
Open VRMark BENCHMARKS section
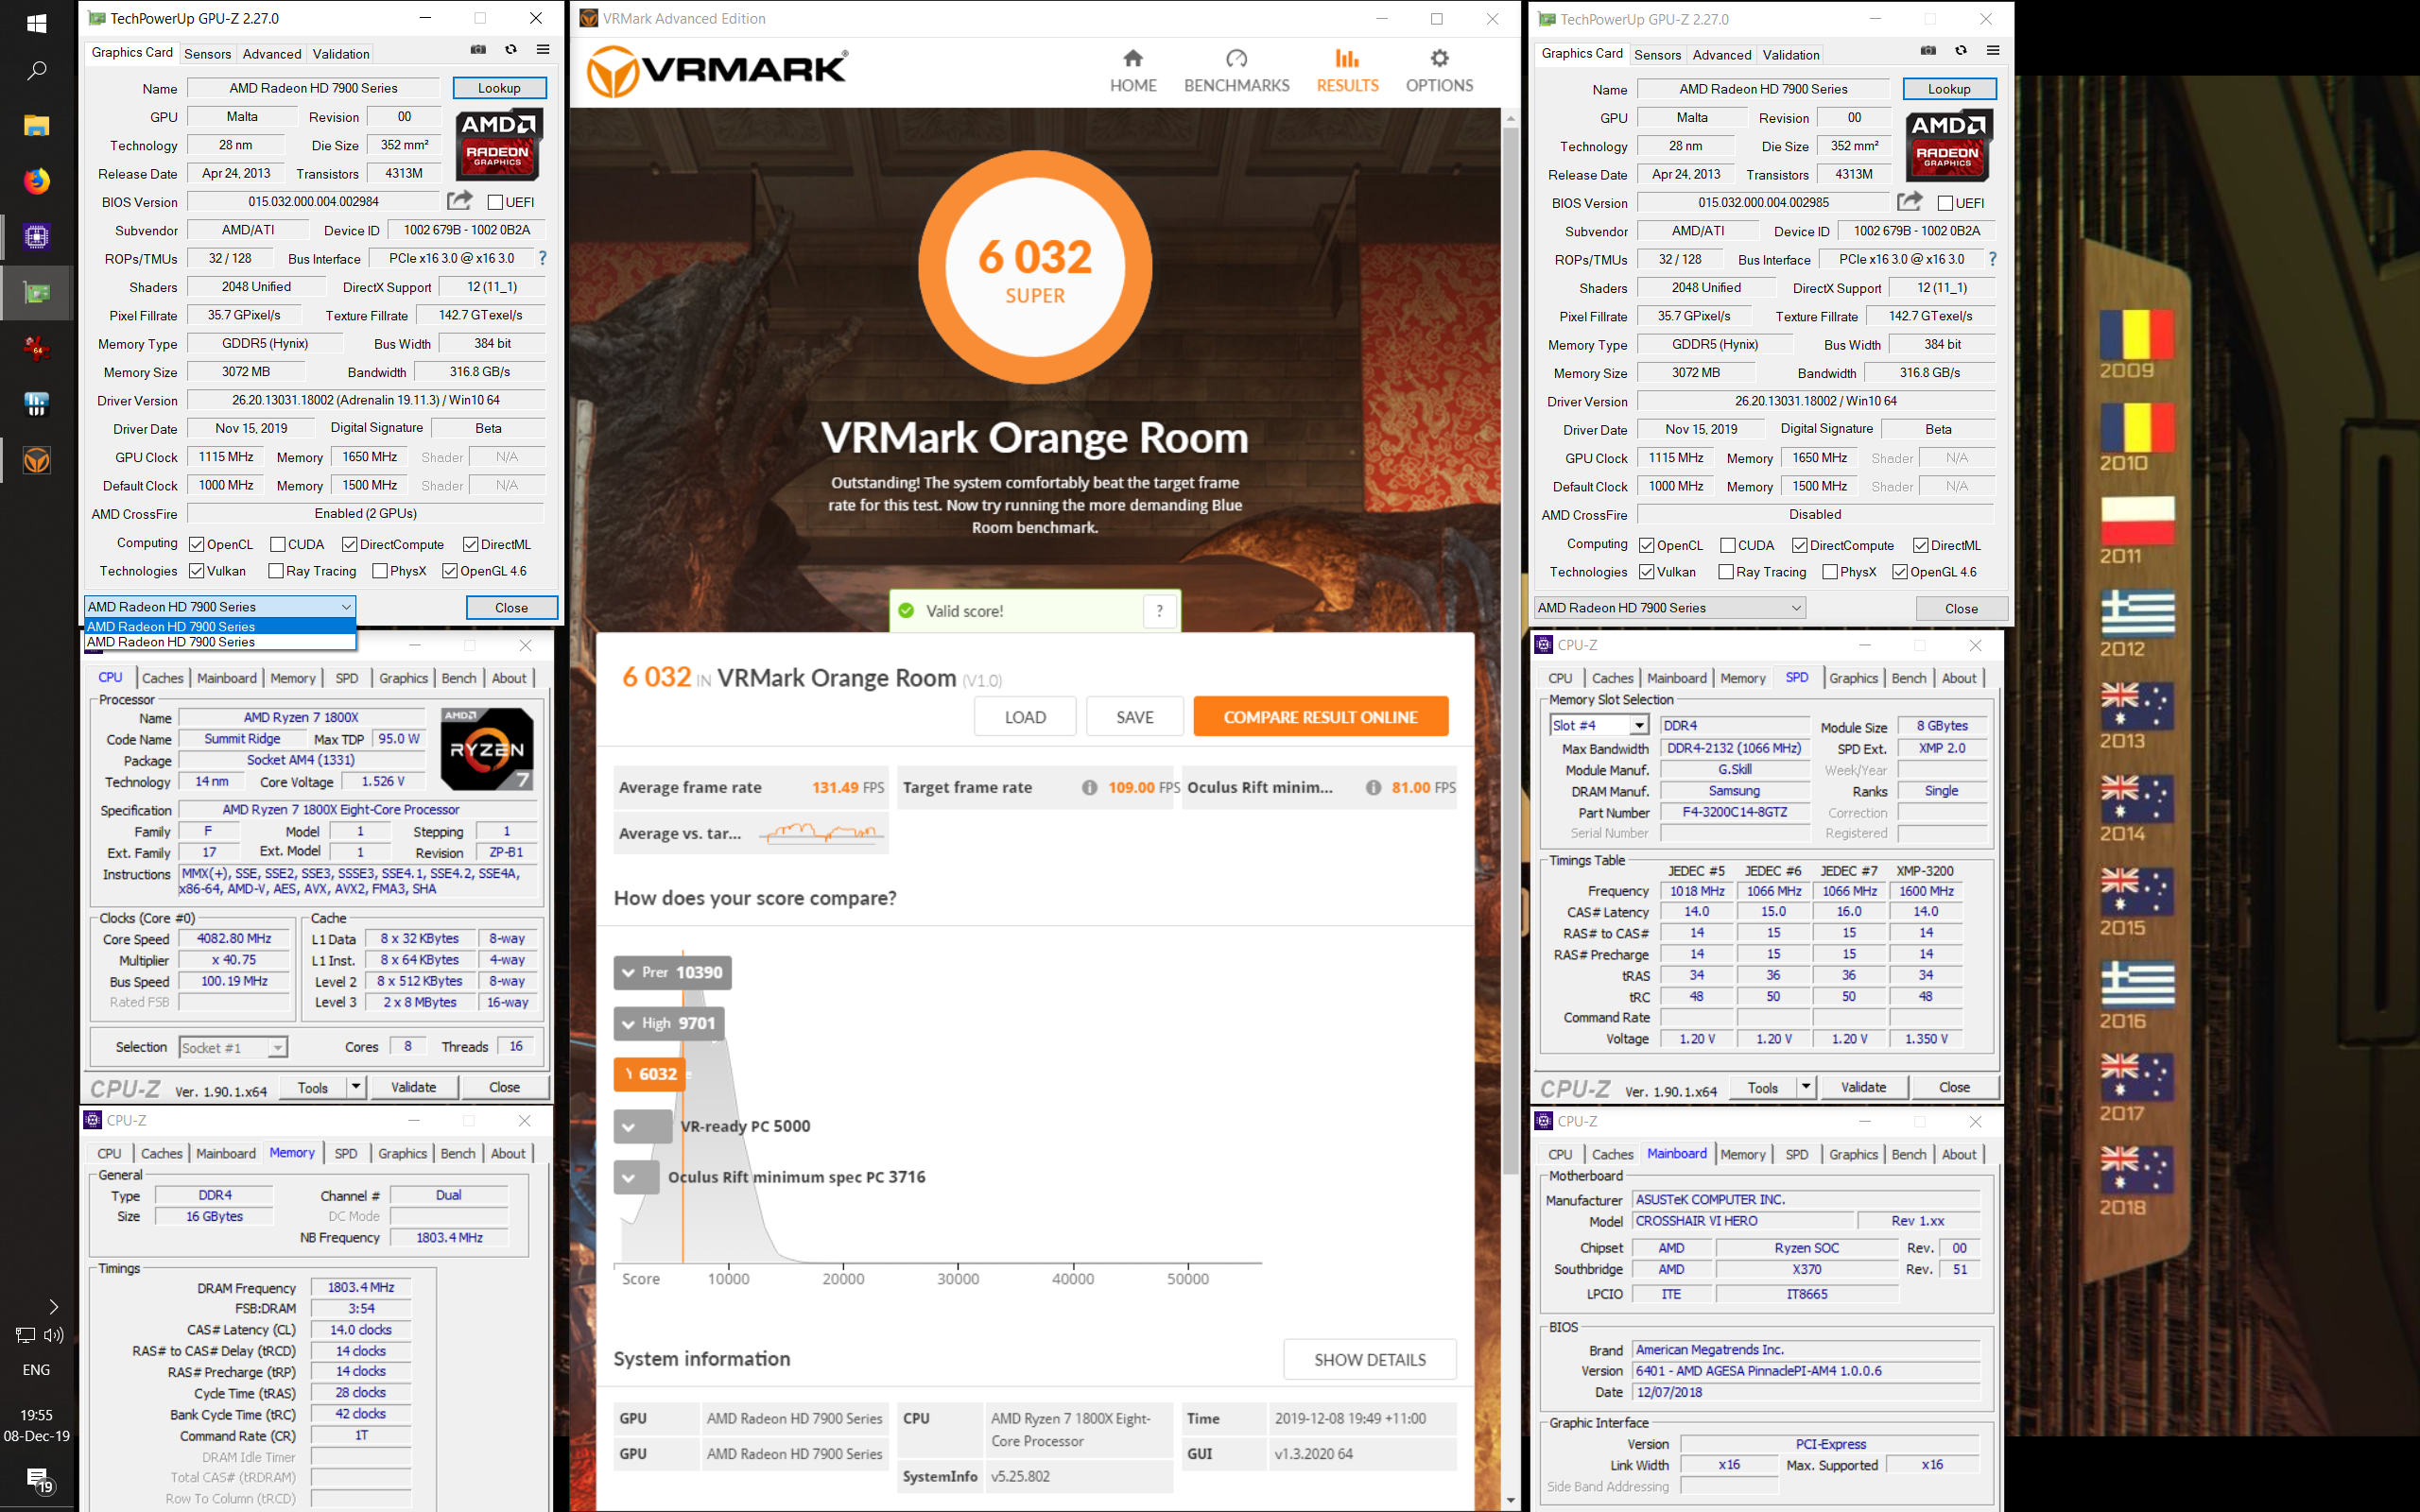point(1236,71)
